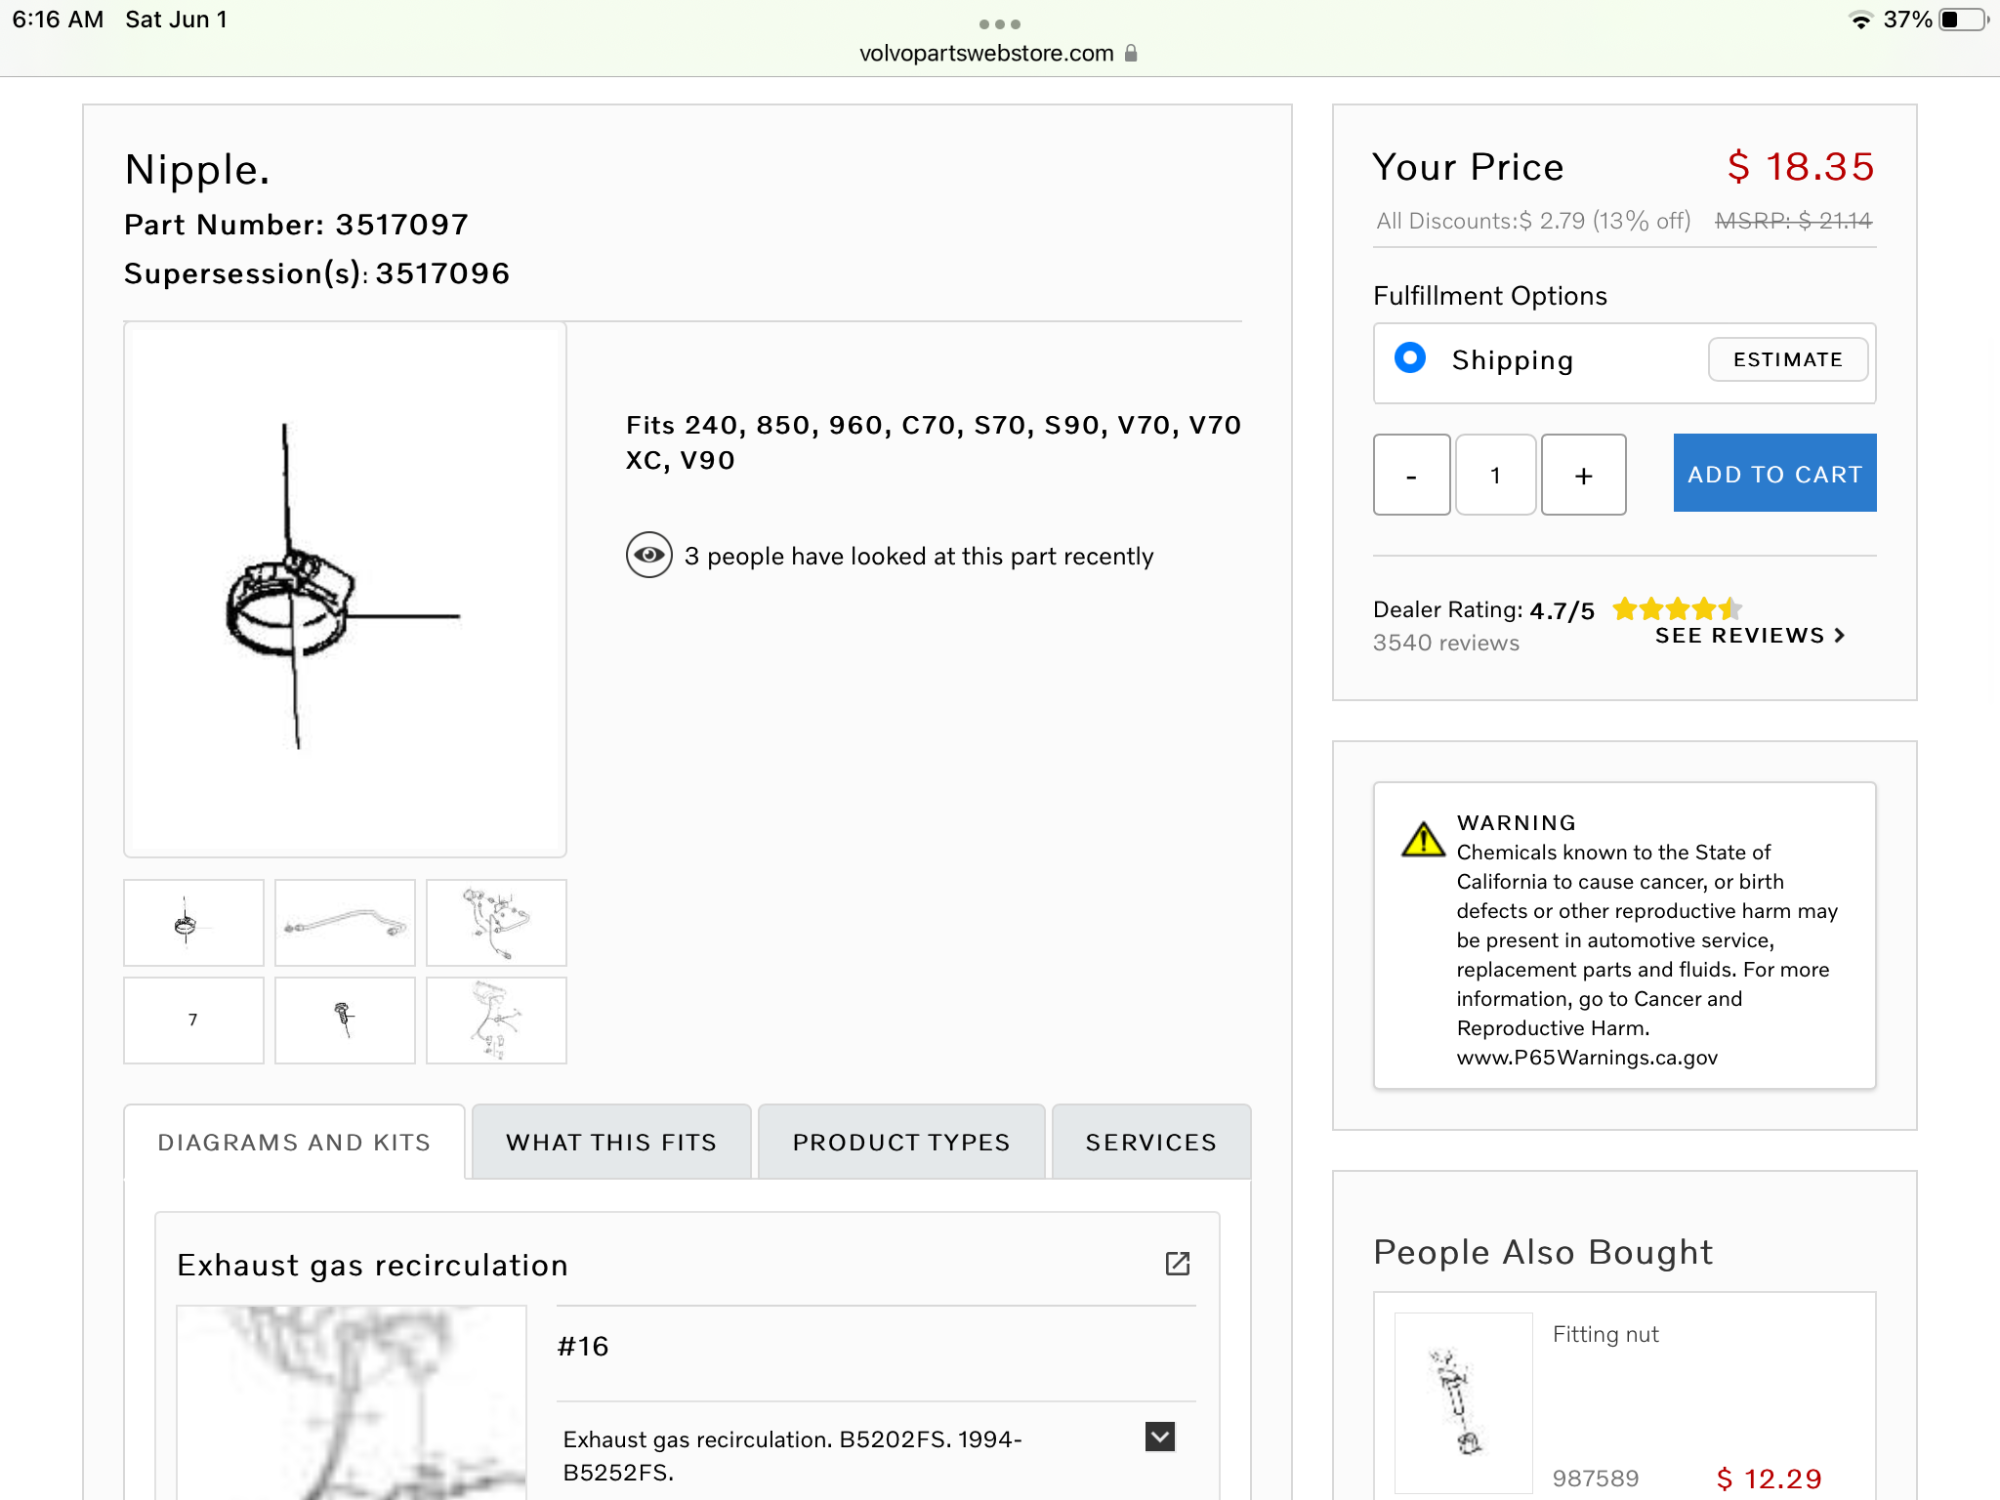
Task: Click the Estimate shipping button
Action: [x=1787, y=359]
